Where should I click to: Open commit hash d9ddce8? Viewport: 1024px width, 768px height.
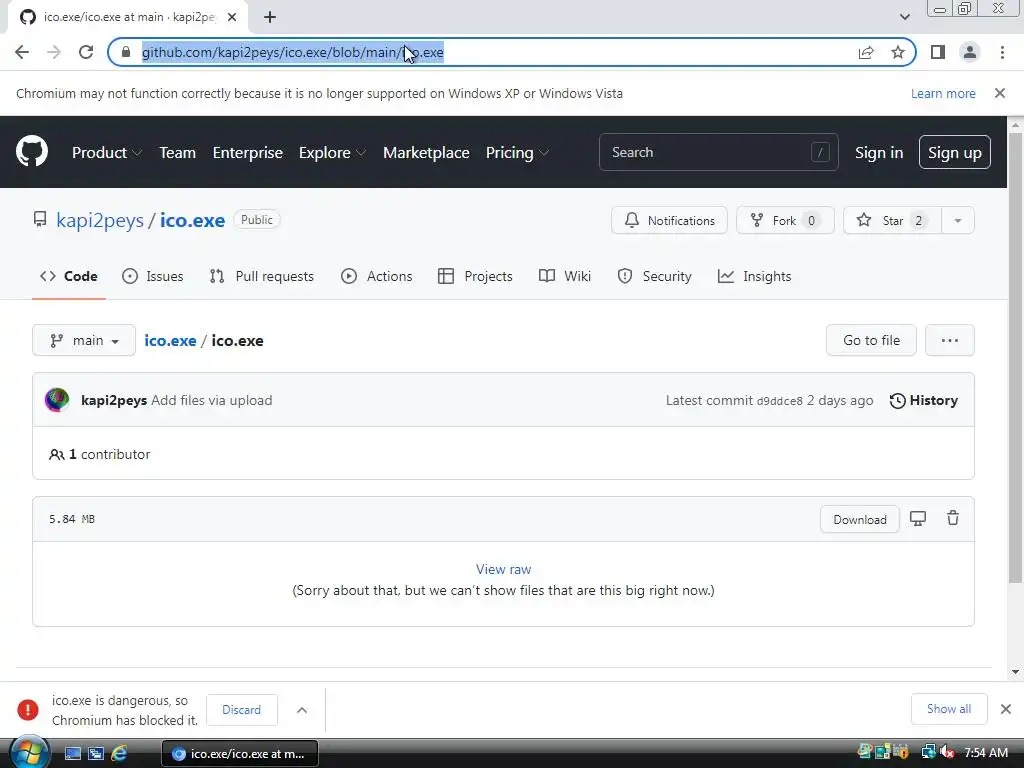779,401
